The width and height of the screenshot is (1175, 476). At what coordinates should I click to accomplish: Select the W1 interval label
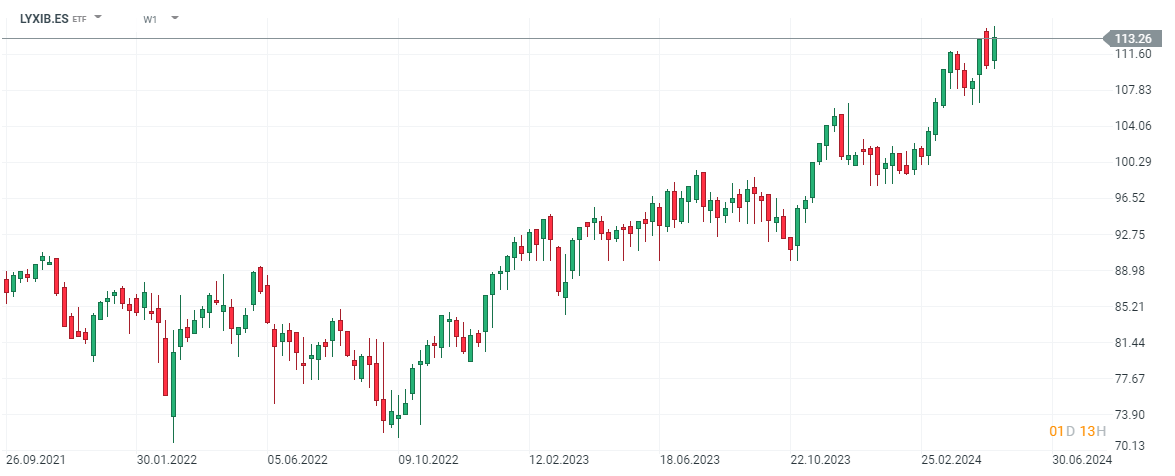tap(150, 19)
